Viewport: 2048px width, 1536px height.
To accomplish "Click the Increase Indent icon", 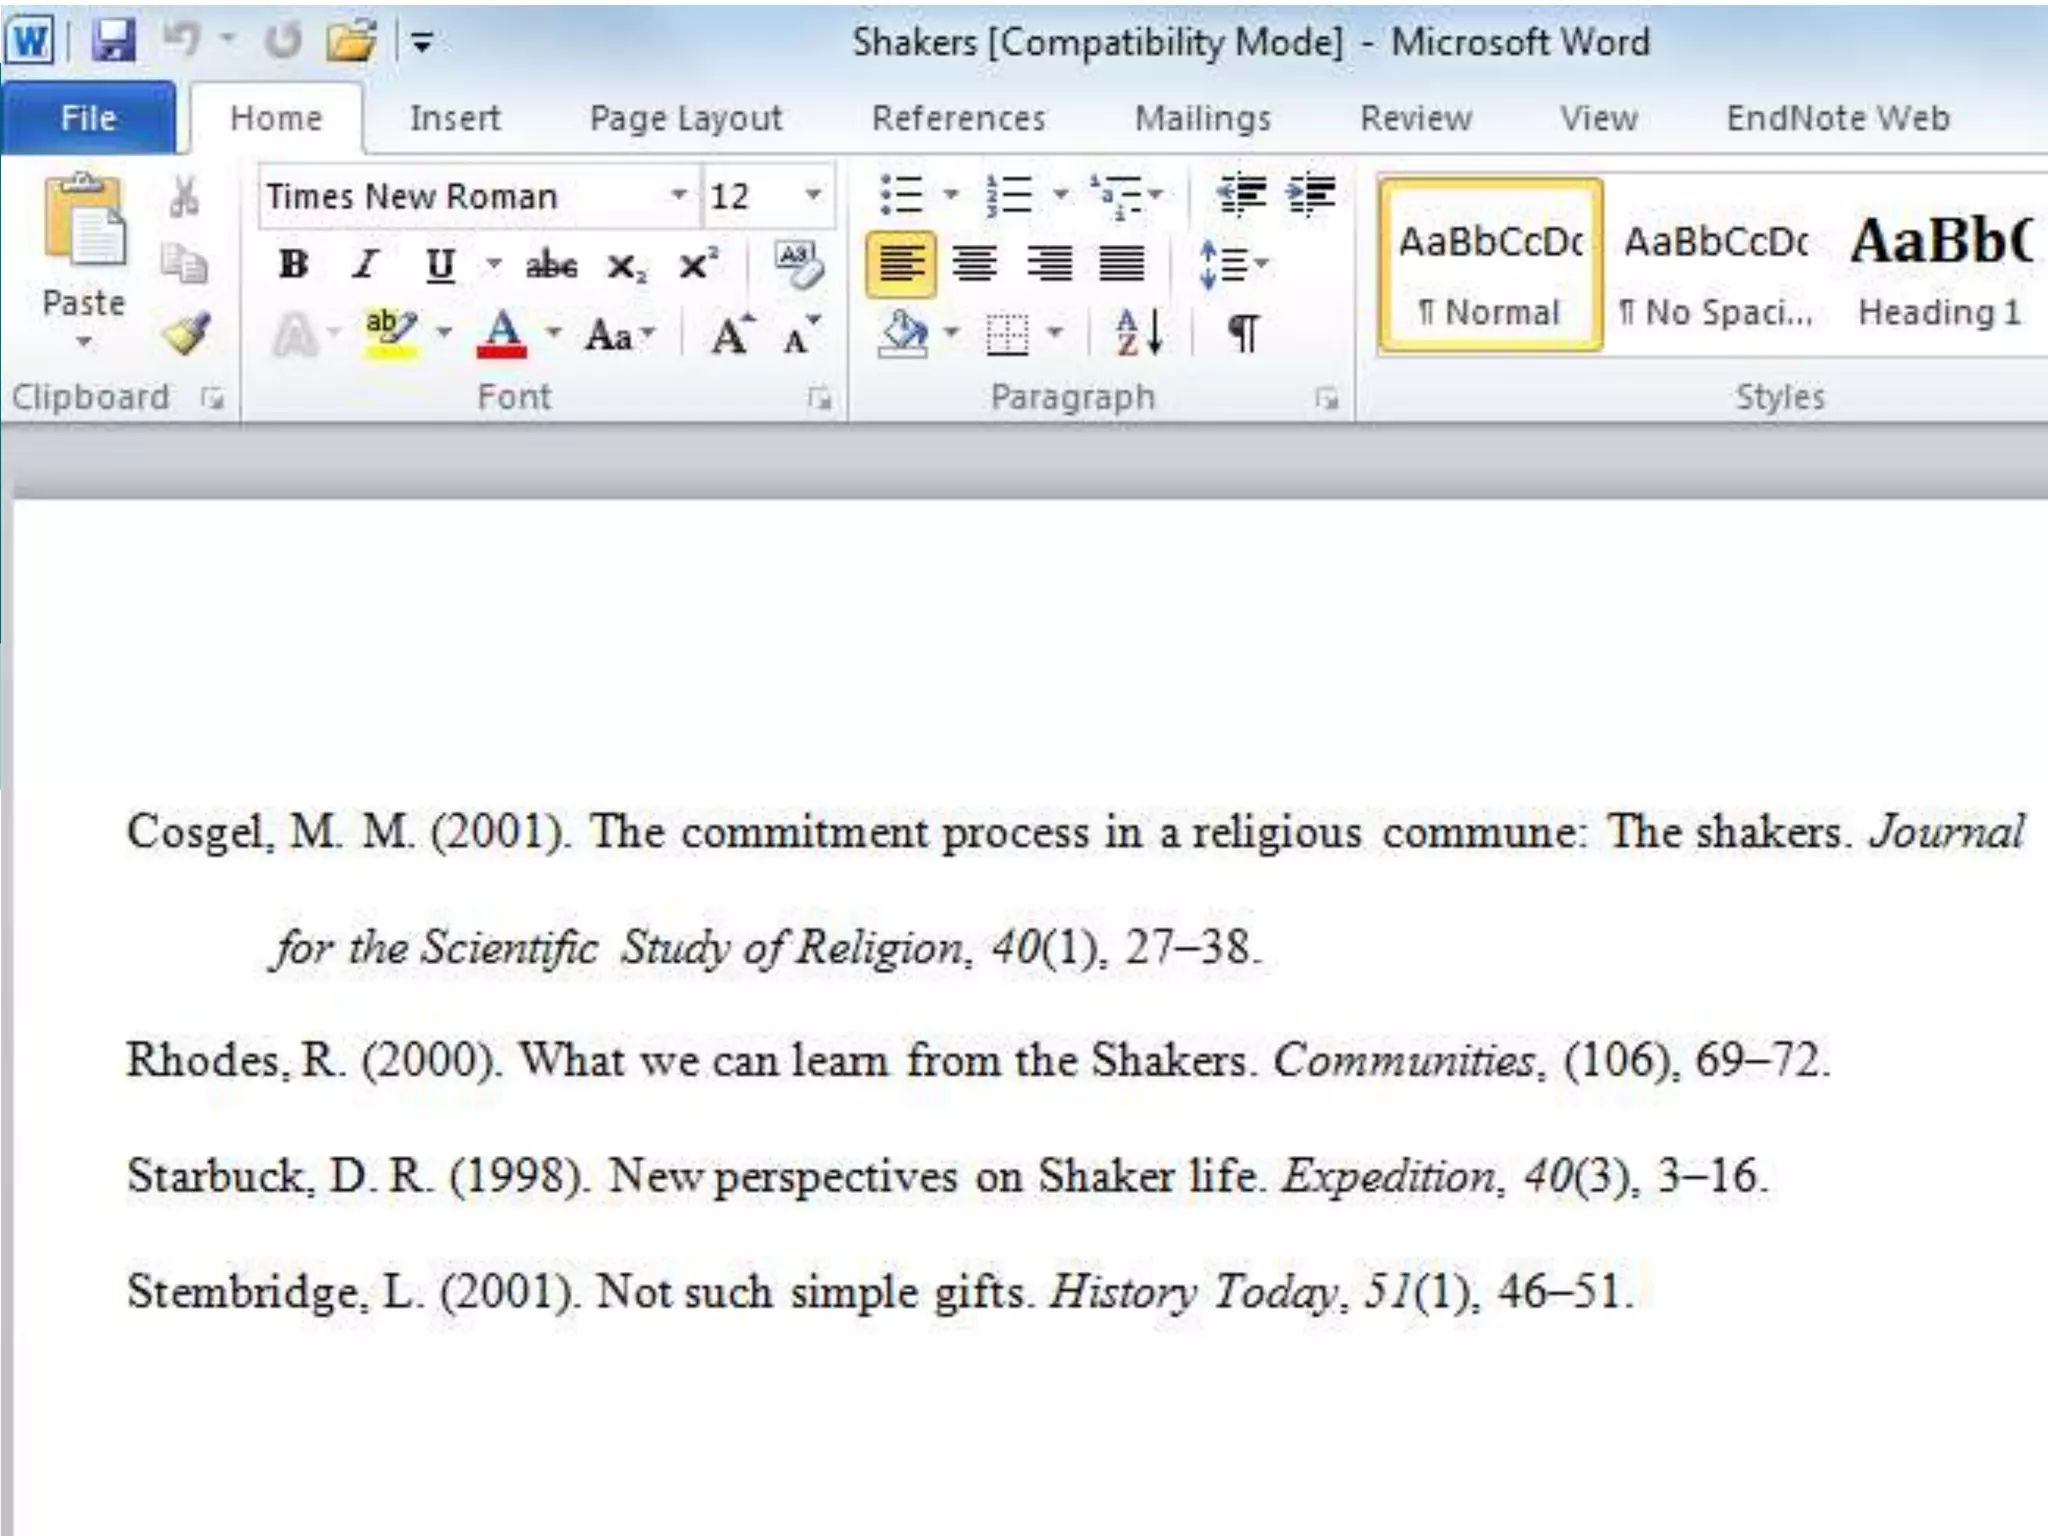I will coord(1311,195).
